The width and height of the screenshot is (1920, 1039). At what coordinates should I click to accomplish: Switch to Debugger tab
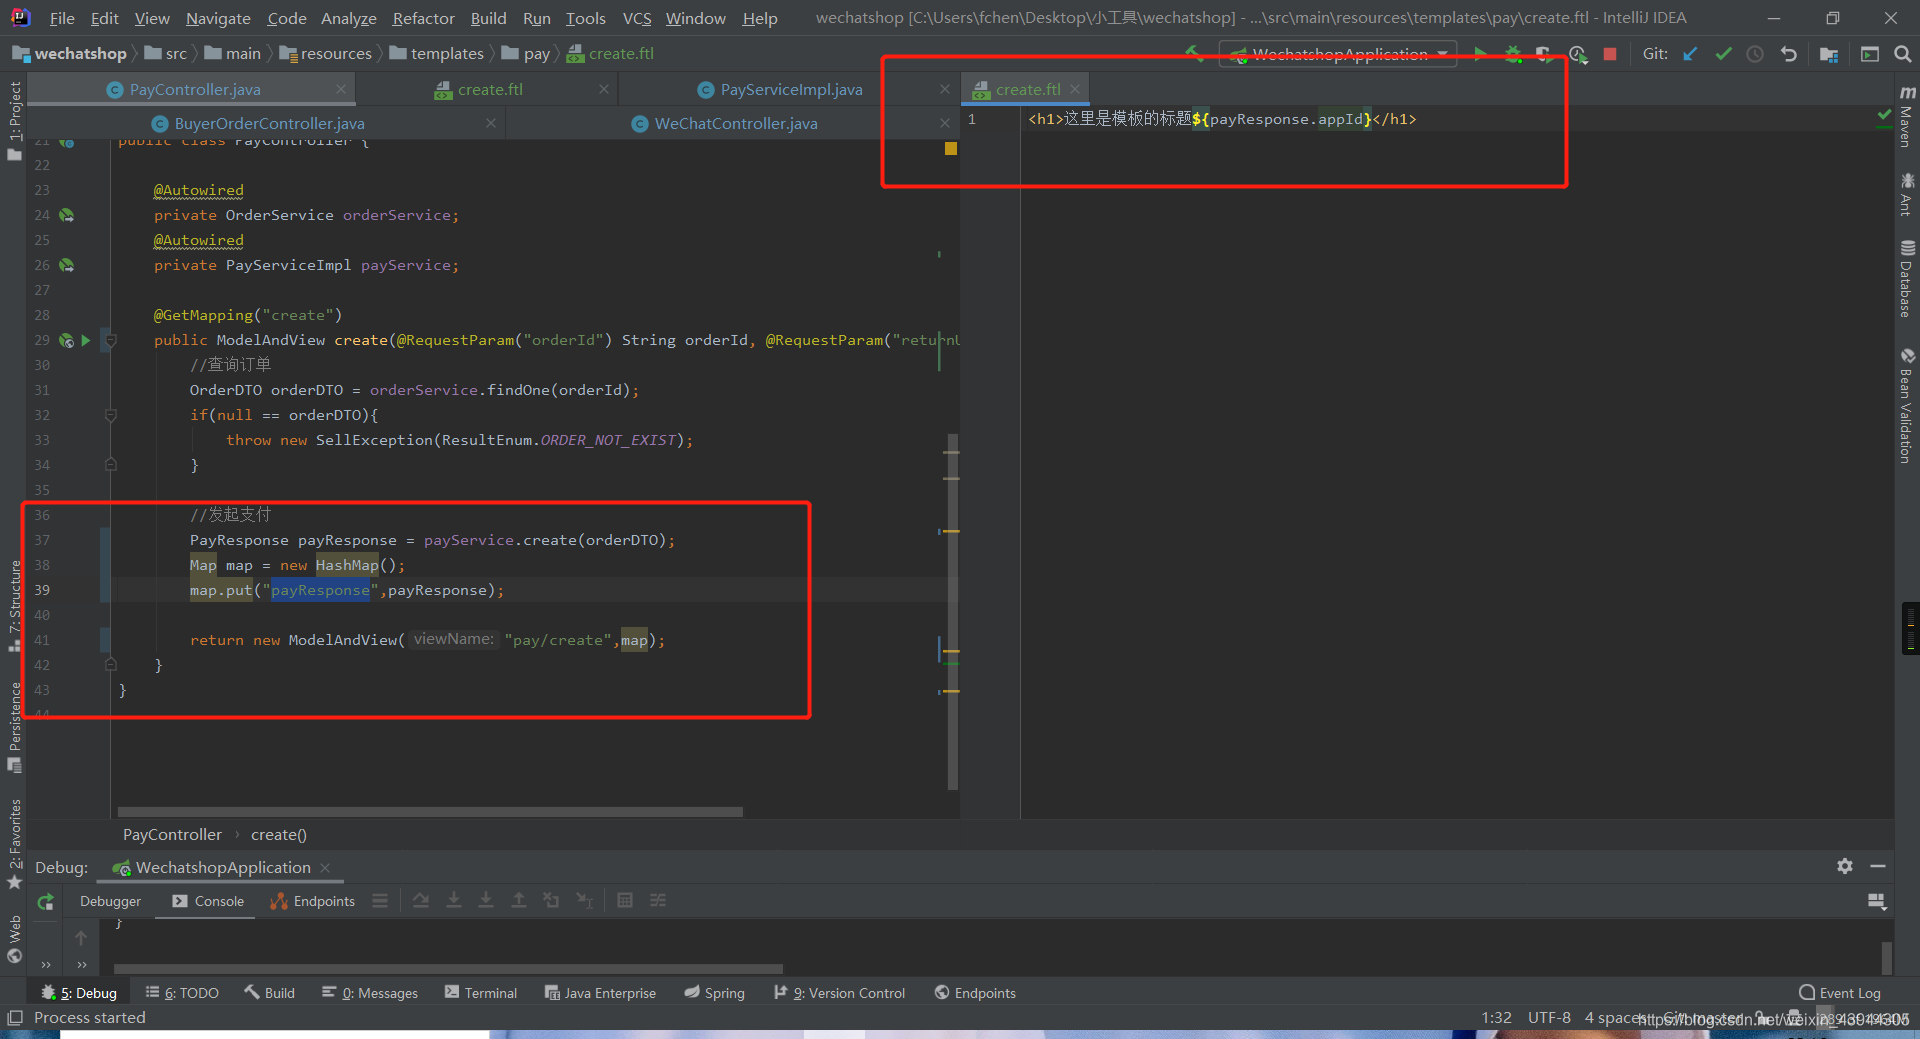point(110,901)
